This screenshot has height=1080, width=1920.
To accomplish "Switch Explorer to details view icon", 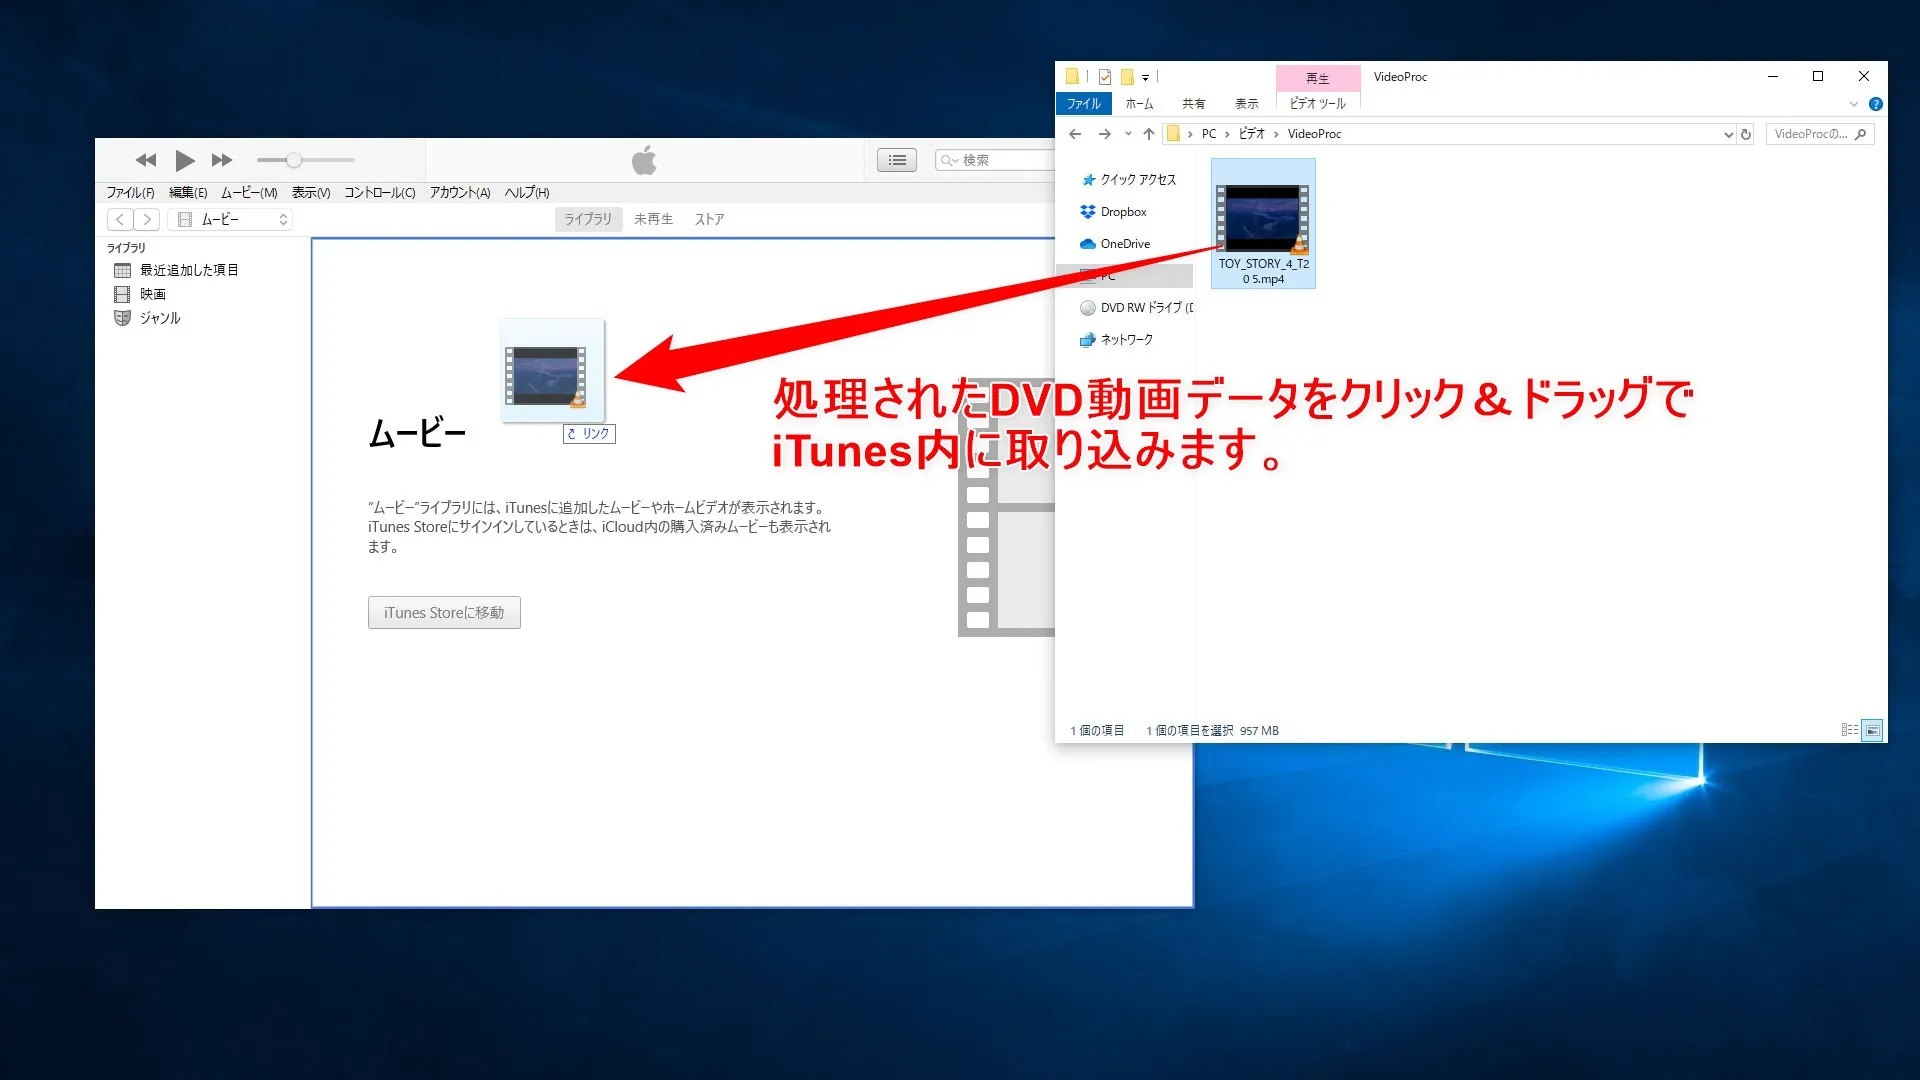I will click(x=1850, y=730).
